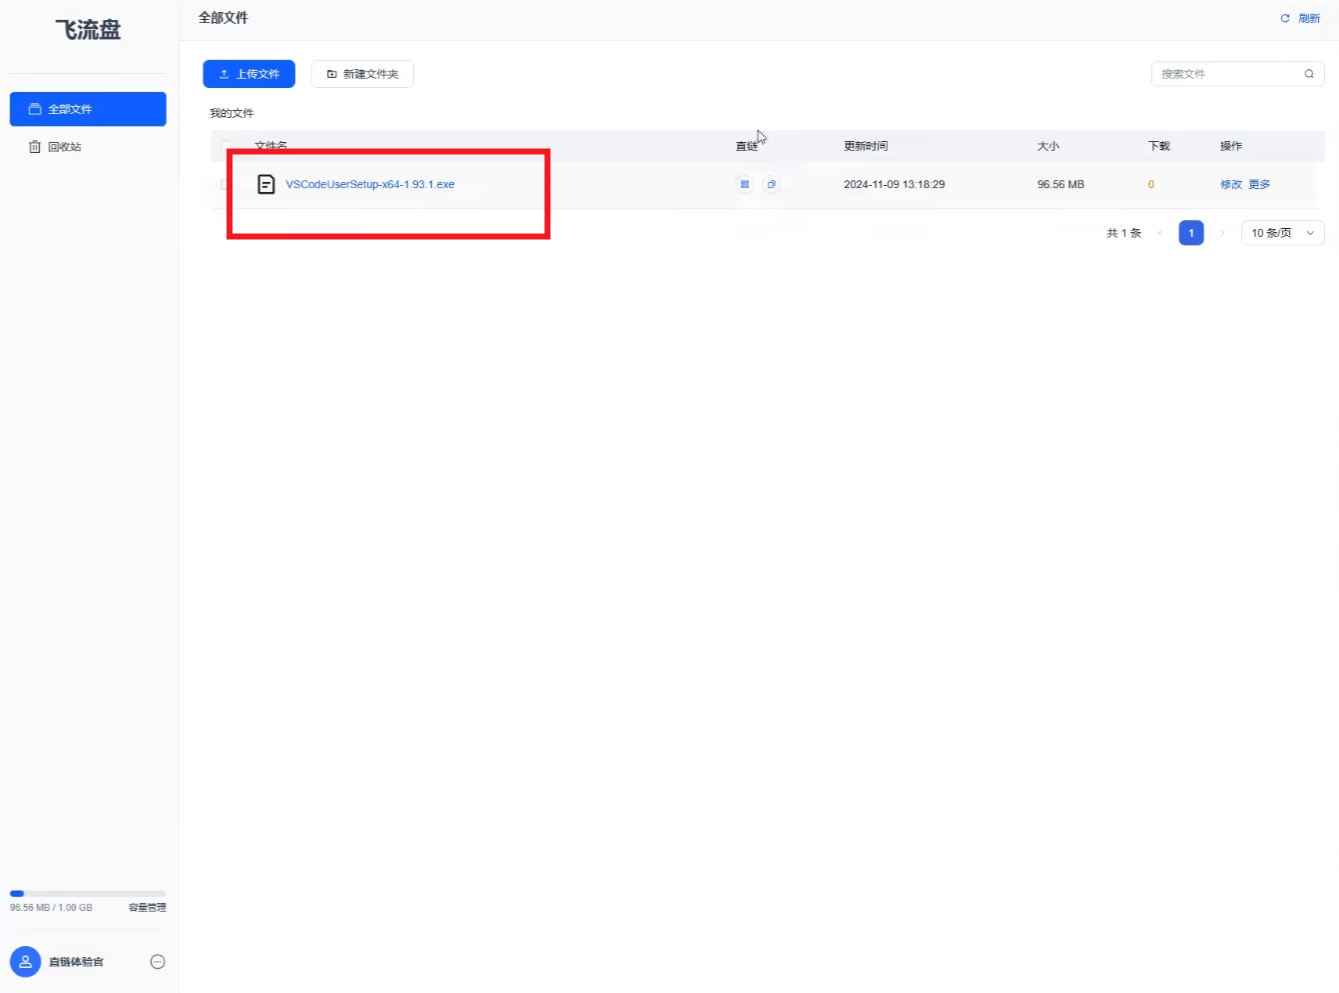Refresh the list with 刷新

(x=1300, y=18)
